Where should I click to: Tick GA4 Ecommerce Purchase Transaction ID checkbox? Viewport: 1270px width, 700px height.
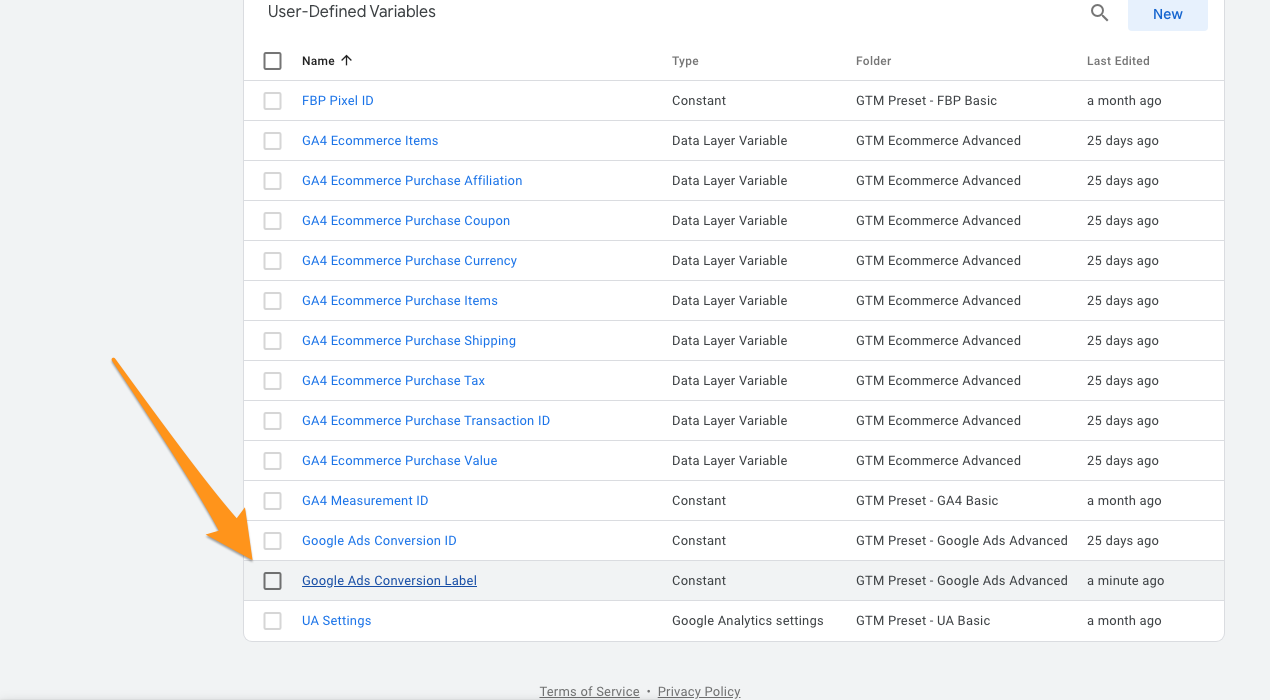(x=273, y=421)
